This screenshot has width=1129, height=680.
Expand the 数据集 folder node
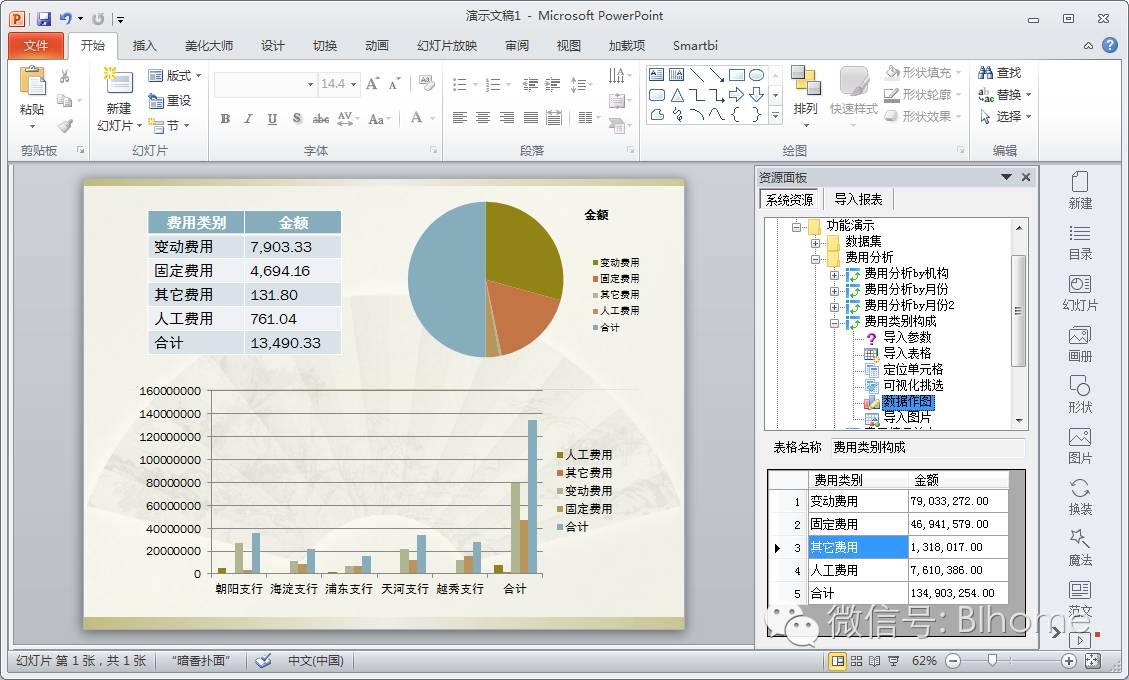(816, 242)
